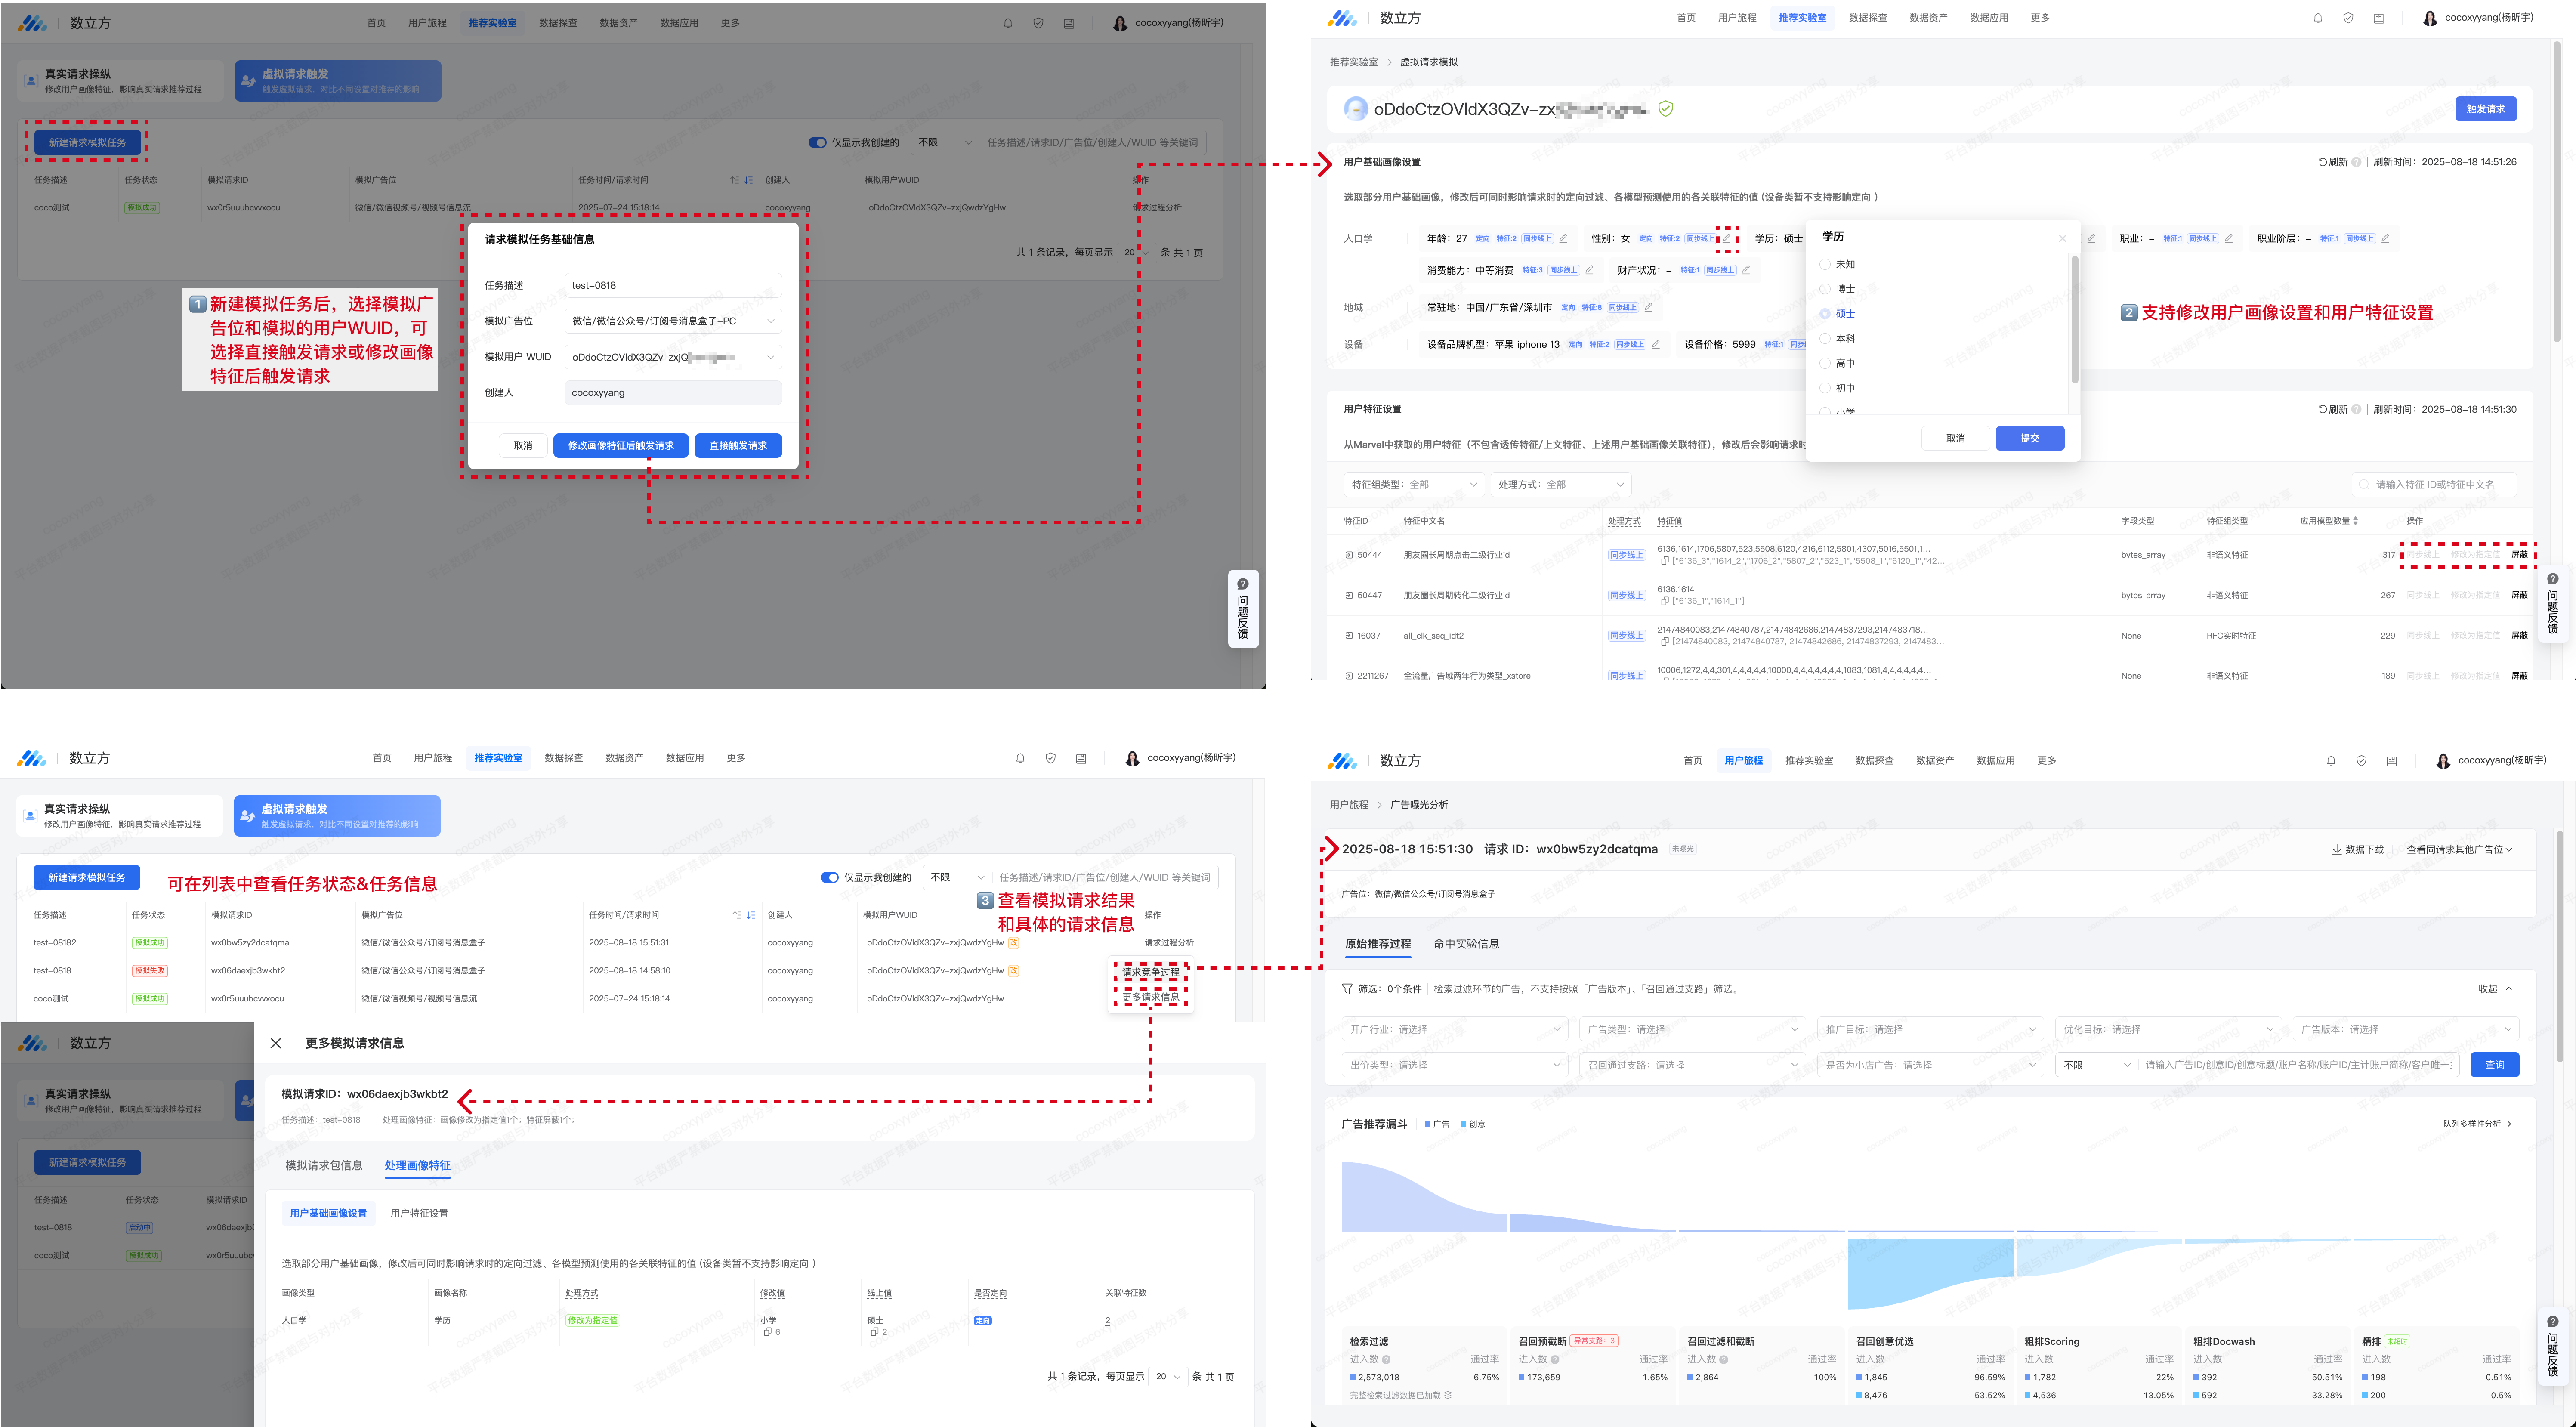Click the edit pencil beside 年龄: 27
Viewport: 2576px width, 1427px height.
[1563, 239]
